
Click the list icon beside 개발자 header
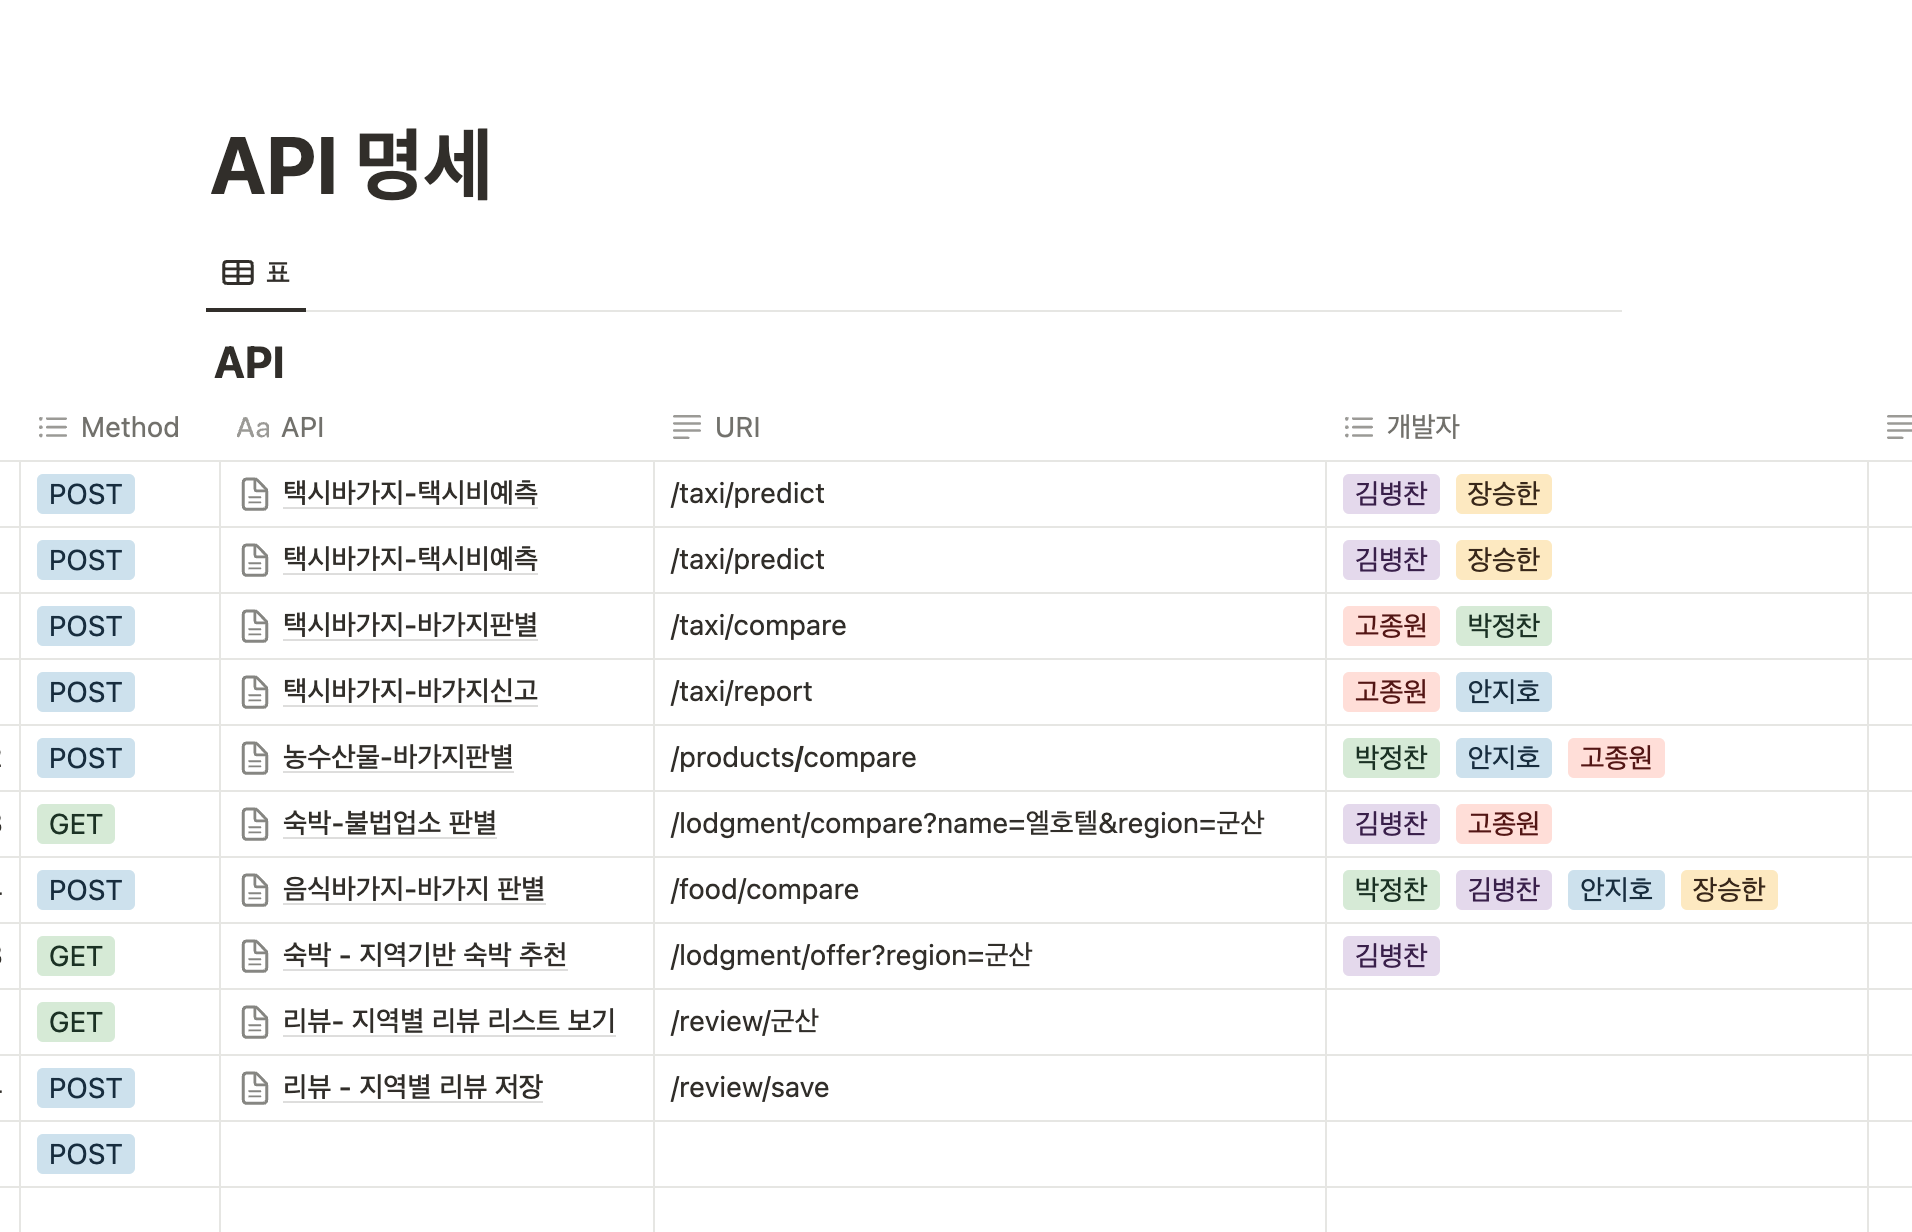(x=1359, y=427)
